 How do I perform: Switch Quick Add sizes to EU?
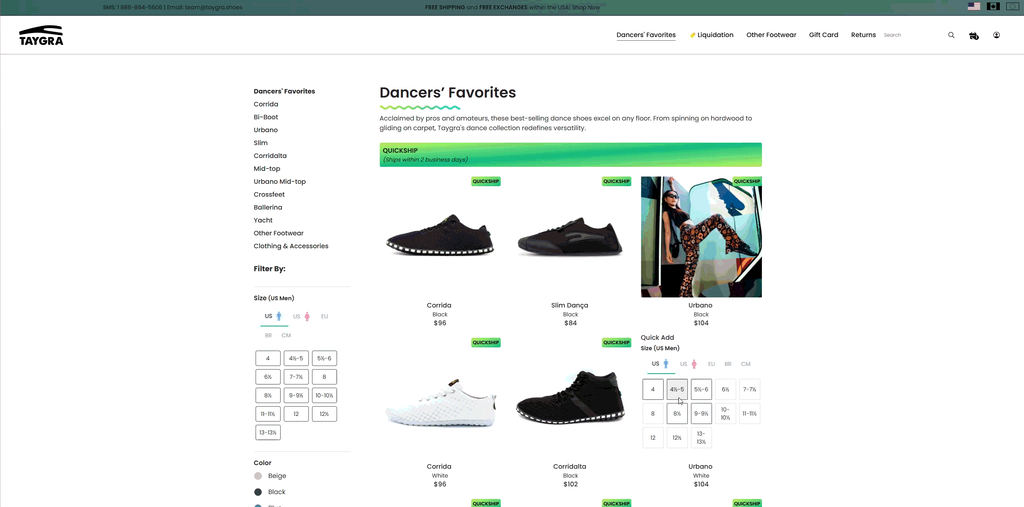tap(711, 364)
